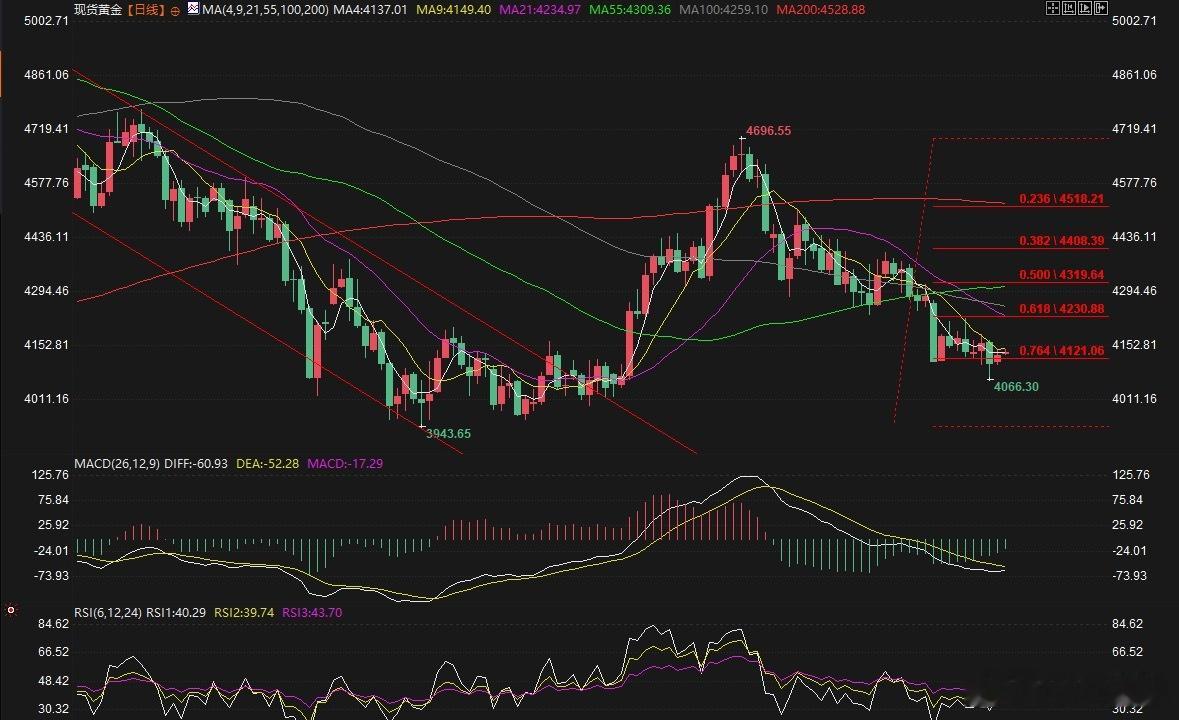
Task: Select the 【日线】 daily period label
Action: [144, 10]
